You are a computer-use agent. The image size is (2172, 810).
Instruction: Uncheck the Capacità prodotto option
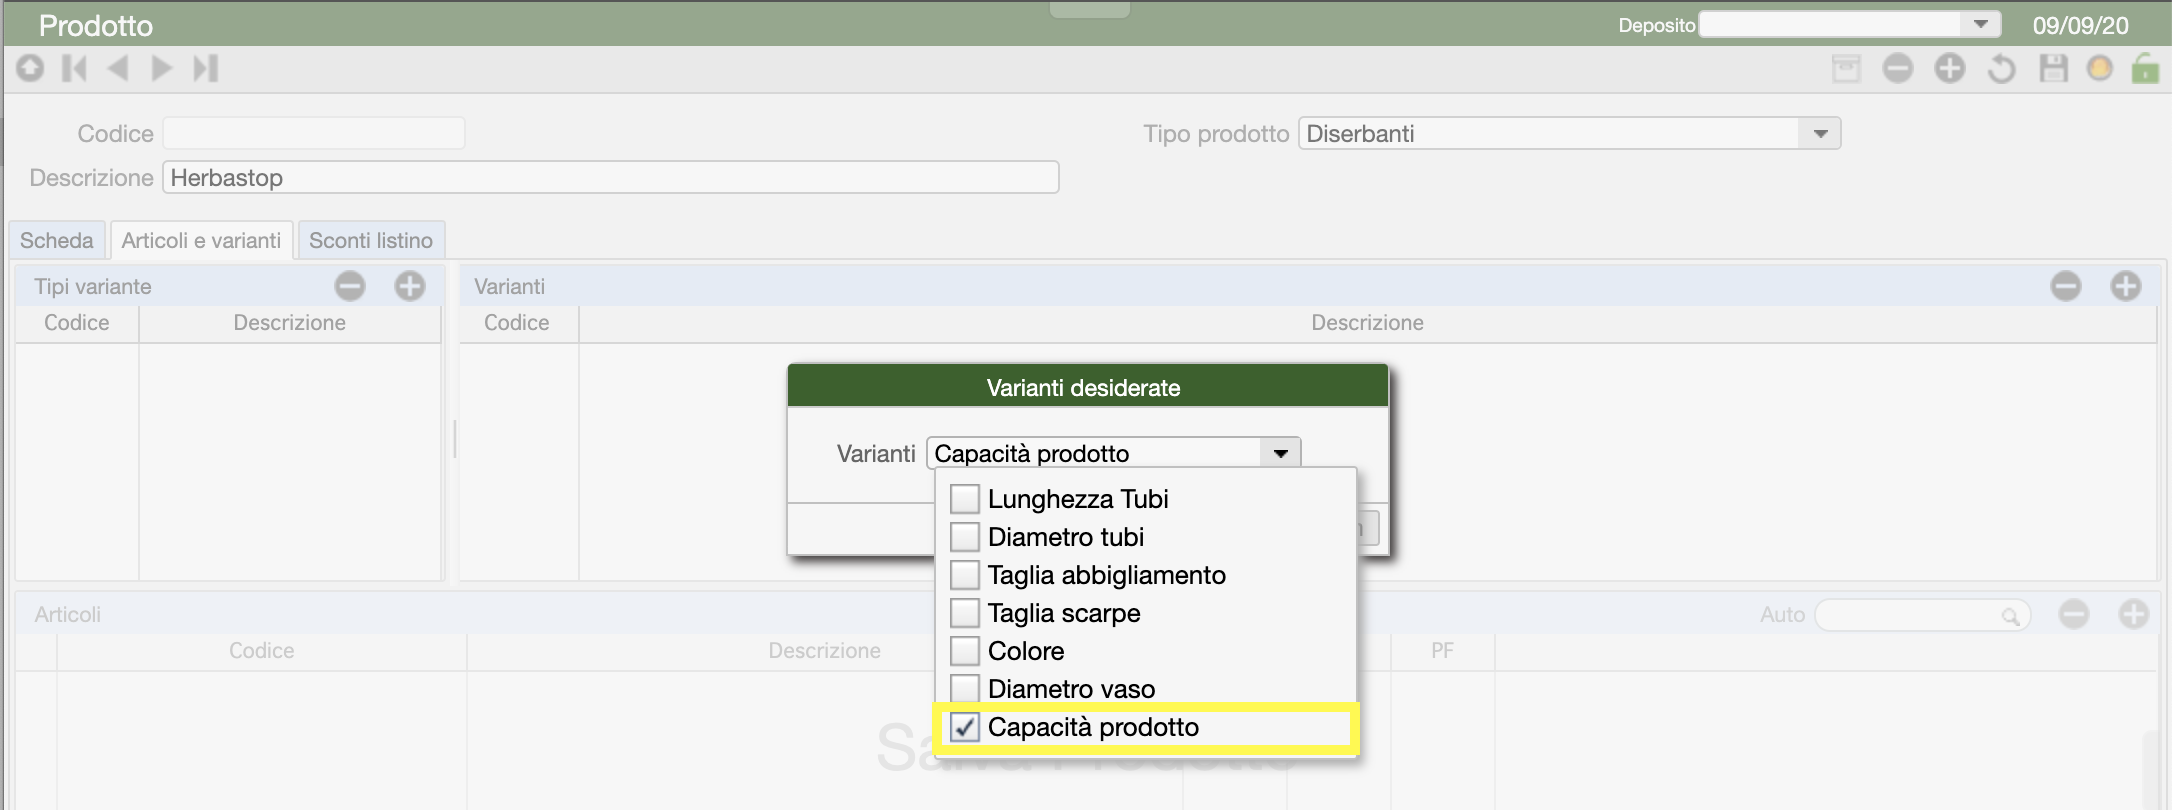[964, 727]
